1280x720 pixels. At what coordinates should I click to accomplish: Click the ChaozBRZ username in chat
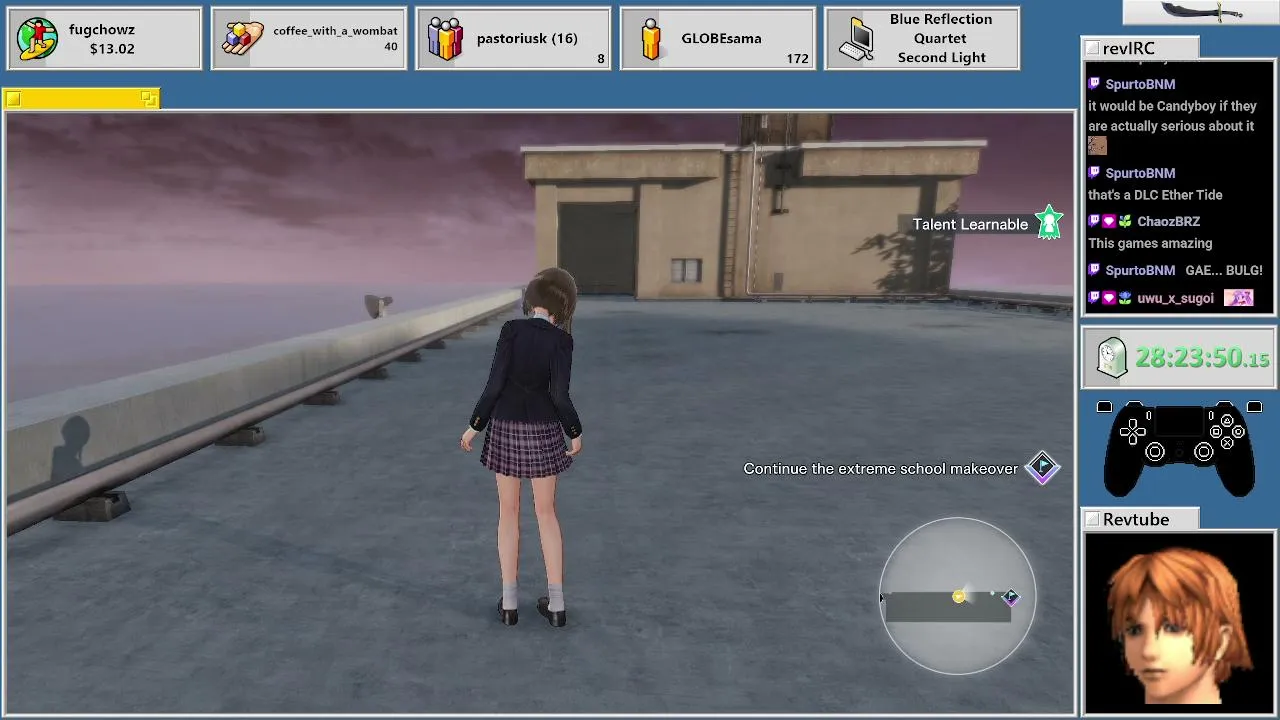tap(1168, 222)
